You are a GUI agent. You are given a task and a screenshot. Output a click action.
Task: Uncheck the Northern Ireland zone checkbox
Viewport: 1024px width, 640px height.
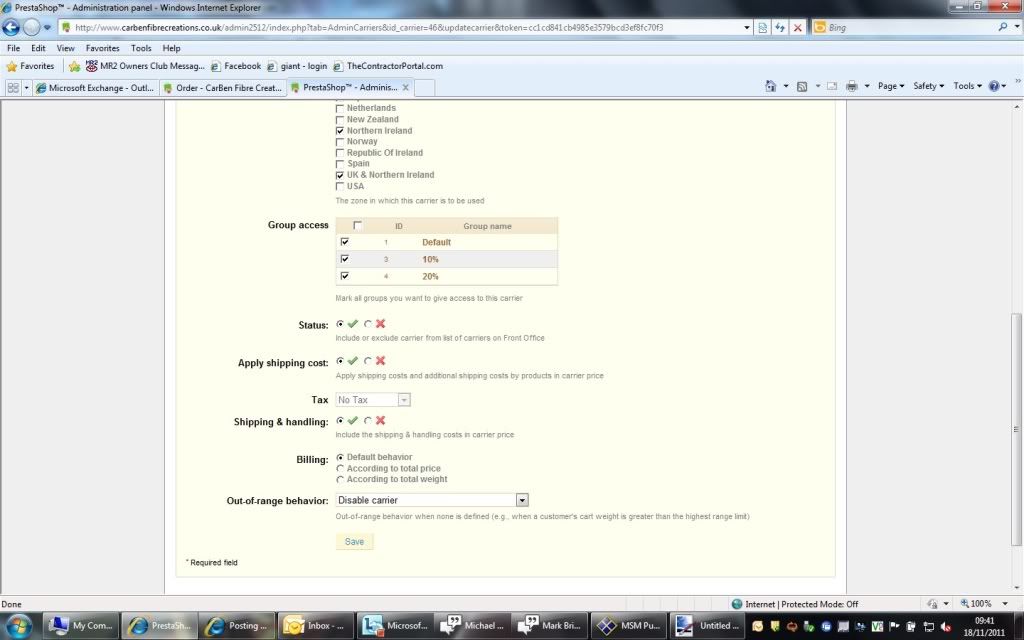[x=340, y=131]
